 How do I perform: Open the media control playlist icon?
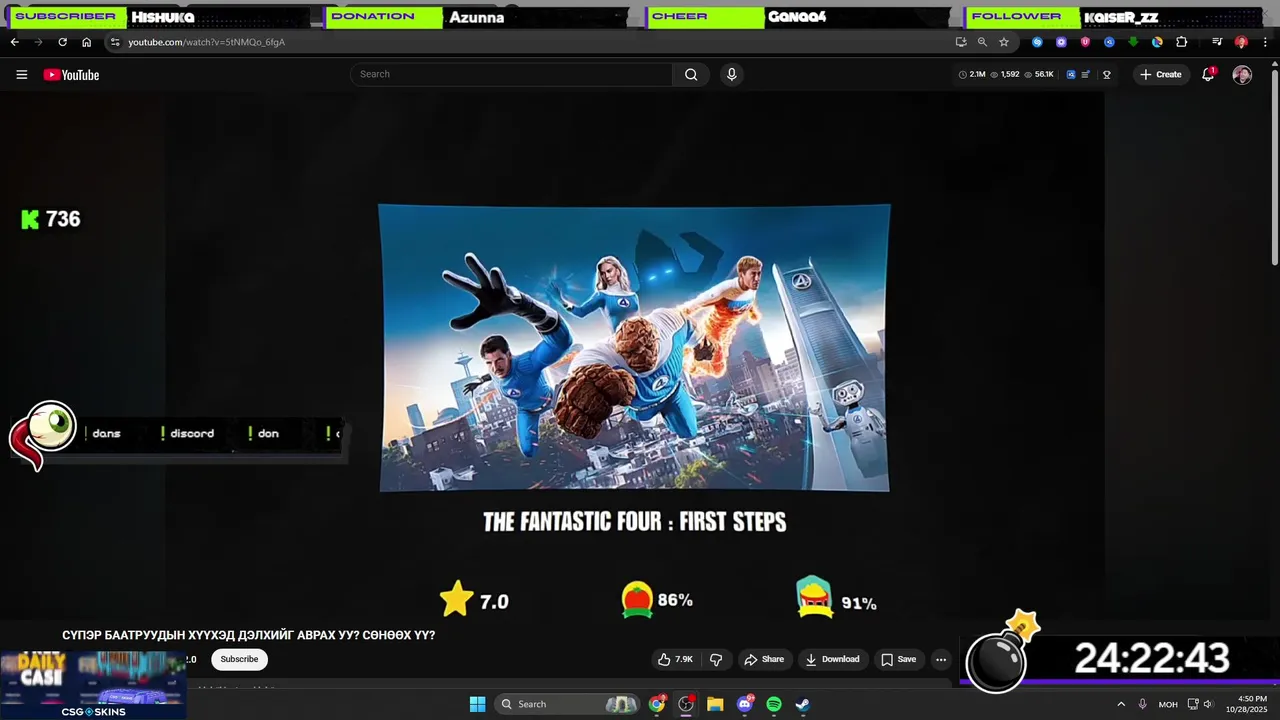[x=1217, y=42]
